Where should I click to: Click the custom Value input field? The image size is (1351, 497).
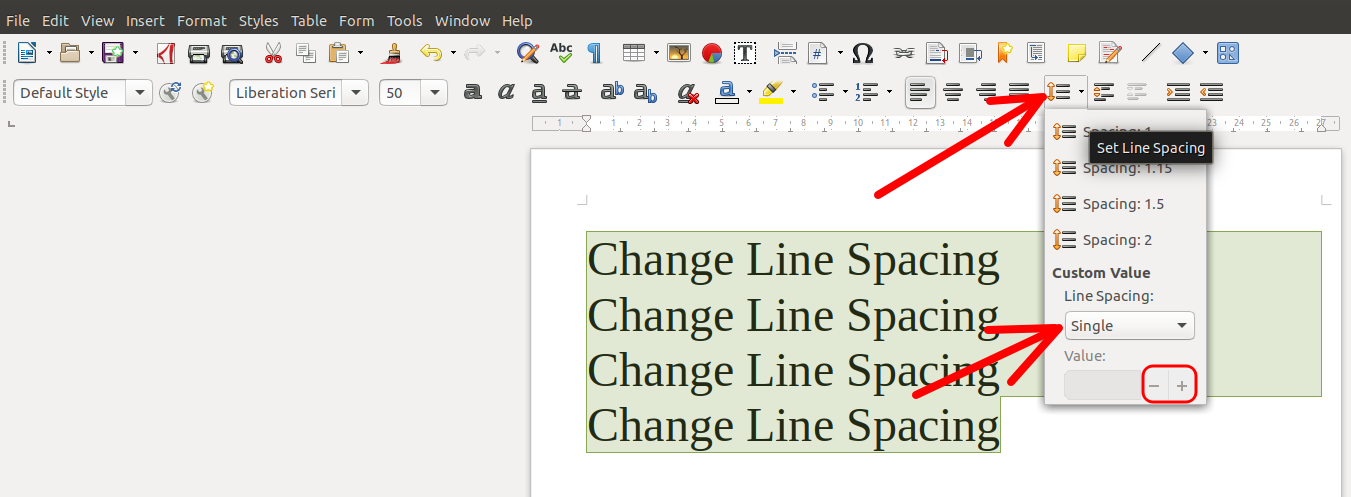pyautogui.click(x=1103, y=385)
